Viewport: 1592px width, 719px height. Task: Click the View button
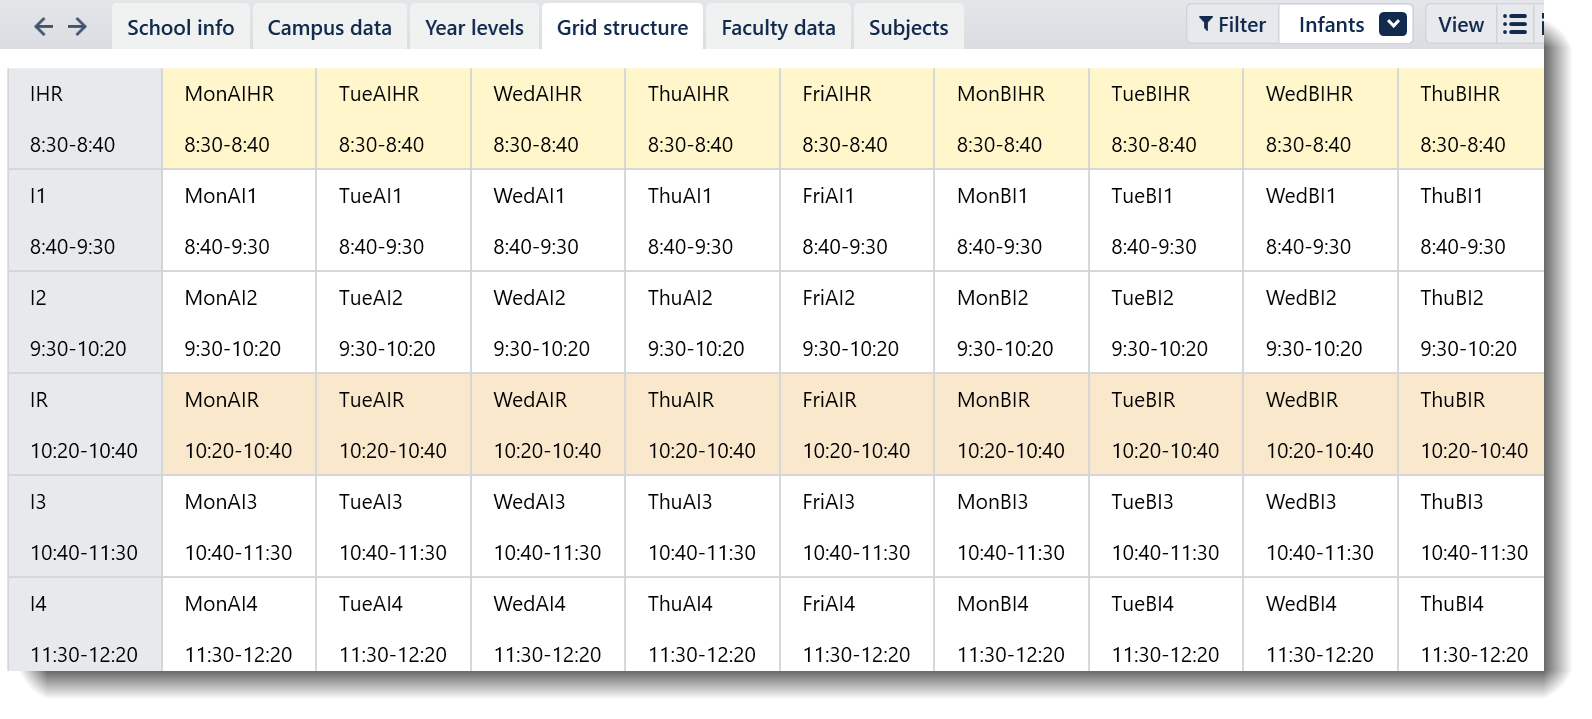coord(1460,25)
